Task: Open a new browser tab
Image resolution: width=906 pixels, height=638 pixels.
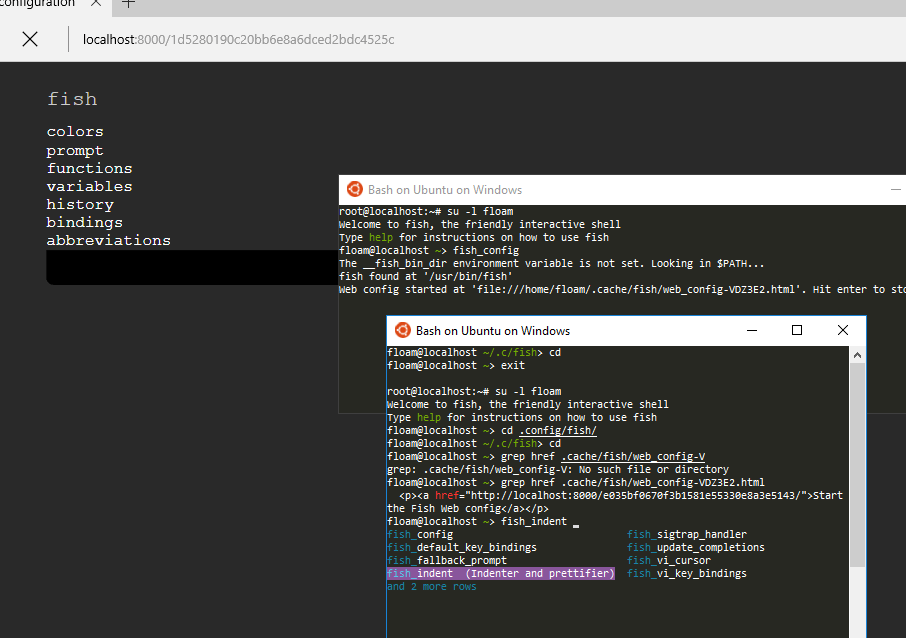Action: coord(128,4)
